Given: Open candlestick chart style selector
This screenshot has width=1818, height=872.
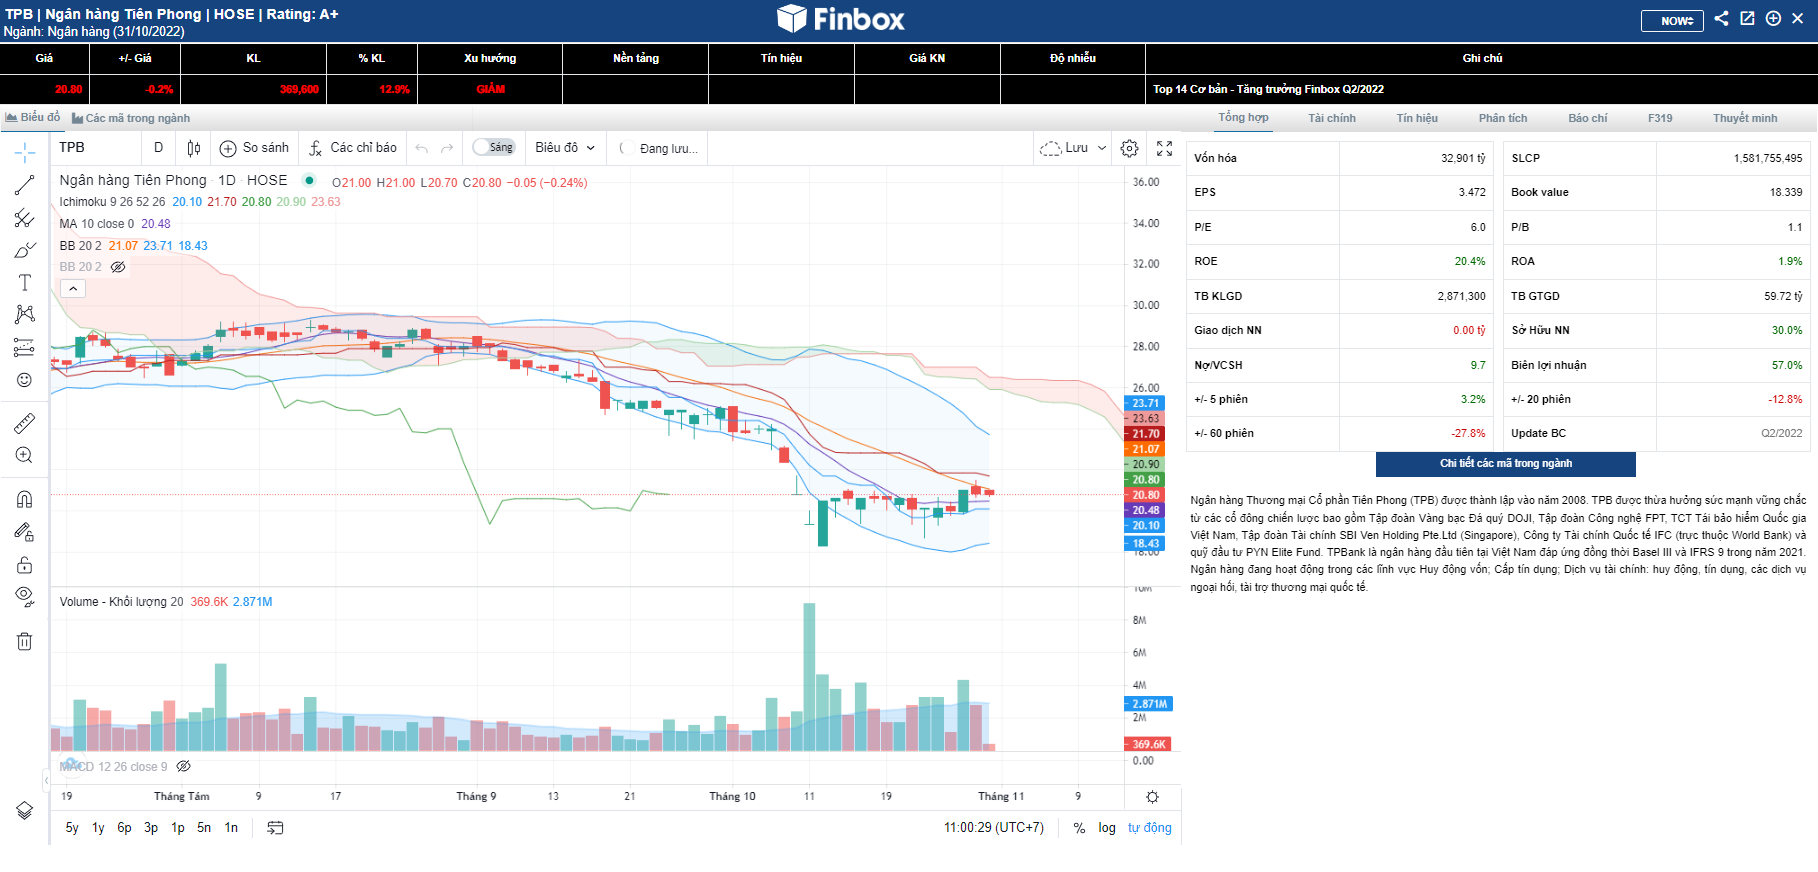Looking at the screenshot, I should point(194,148).
